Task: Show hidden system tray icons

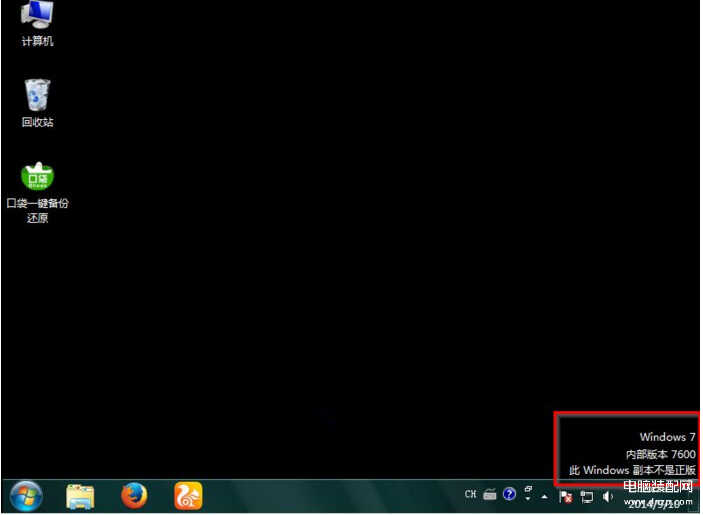Action: point(545,496)
